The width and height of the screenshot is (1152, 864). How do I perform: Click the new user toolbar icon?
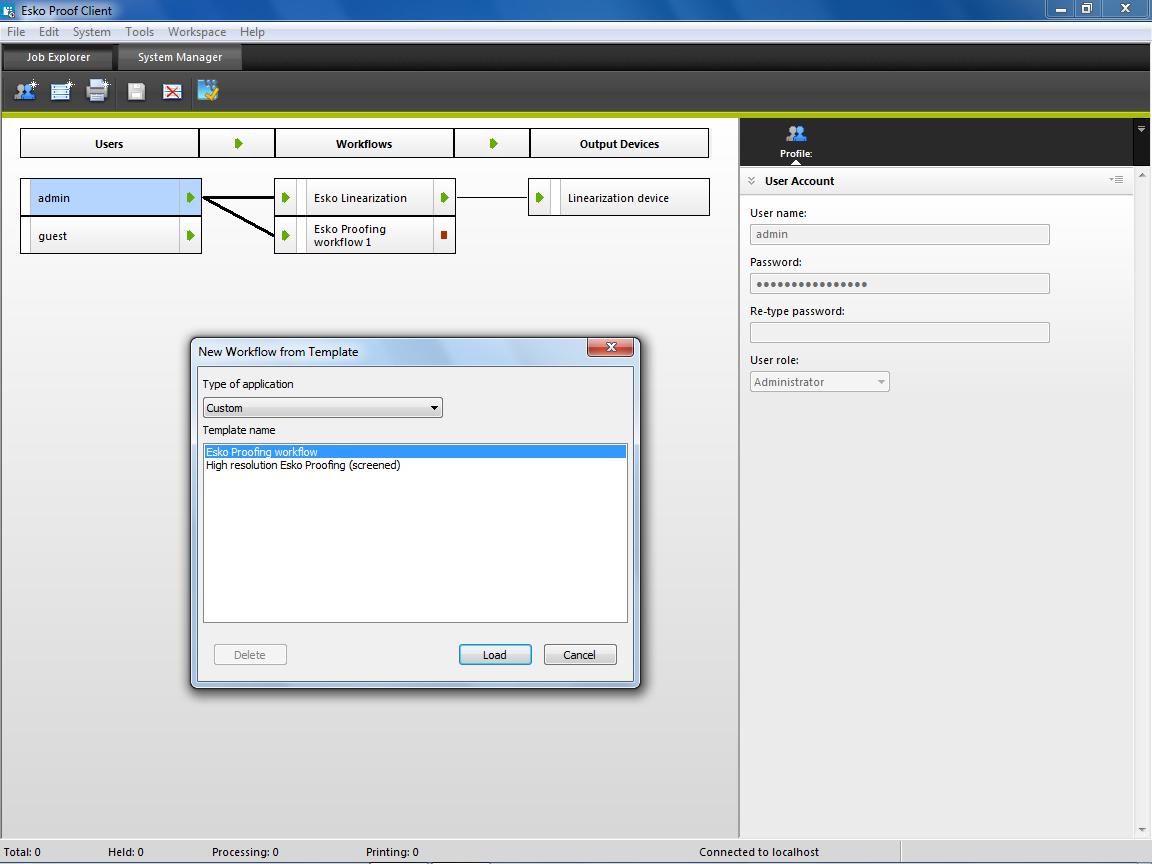click(x=26, y=91)
